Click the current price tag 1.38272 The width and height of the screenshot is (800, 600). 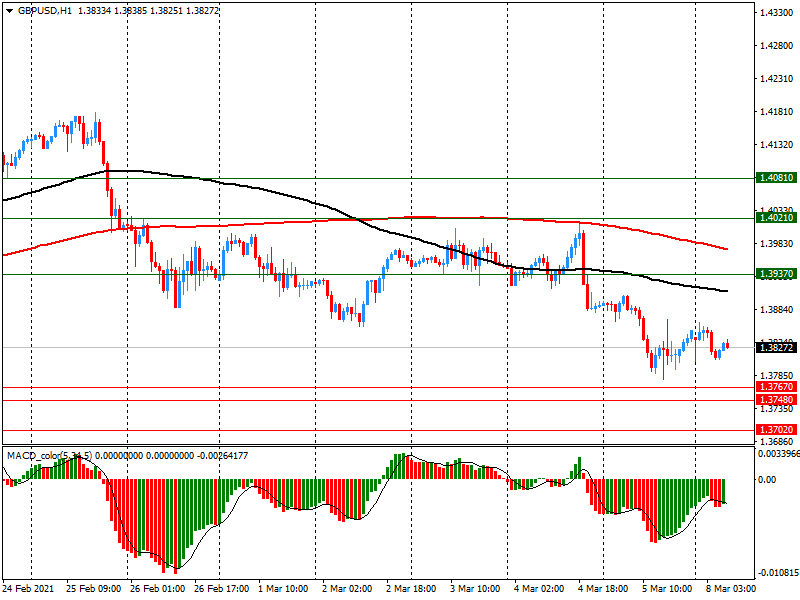[x=776, y=347]
